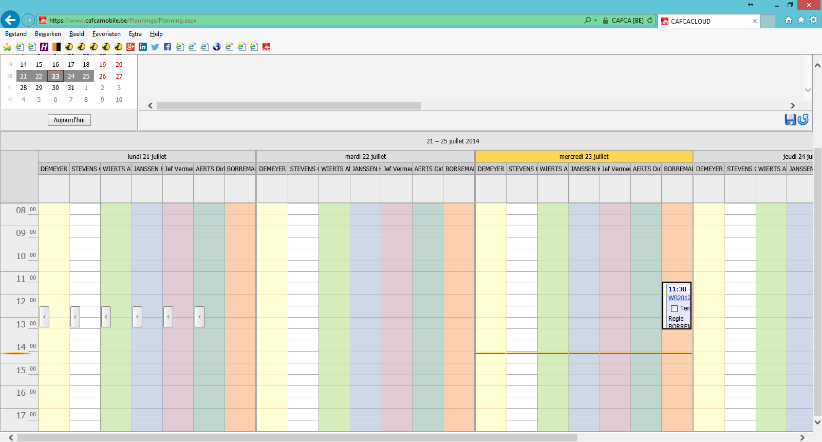Select date 26 in the mini calendar
822x442 pixels.
(103, 77)
